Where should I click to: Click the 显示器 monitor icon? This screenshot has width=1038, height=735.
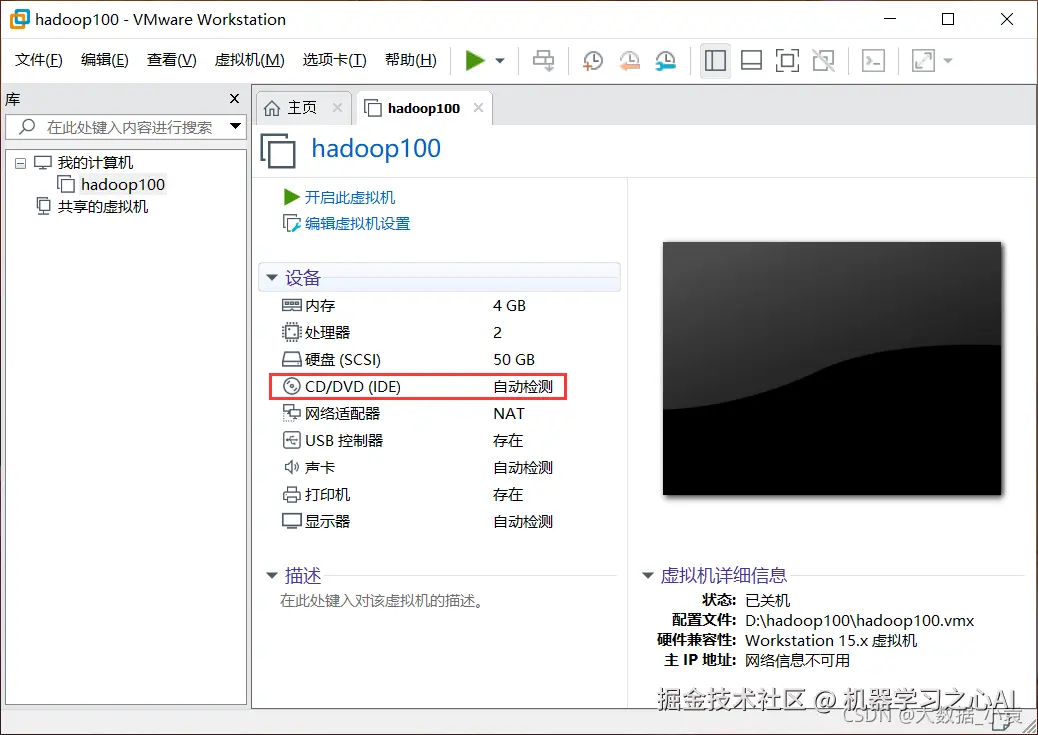(x=291, y=521)
